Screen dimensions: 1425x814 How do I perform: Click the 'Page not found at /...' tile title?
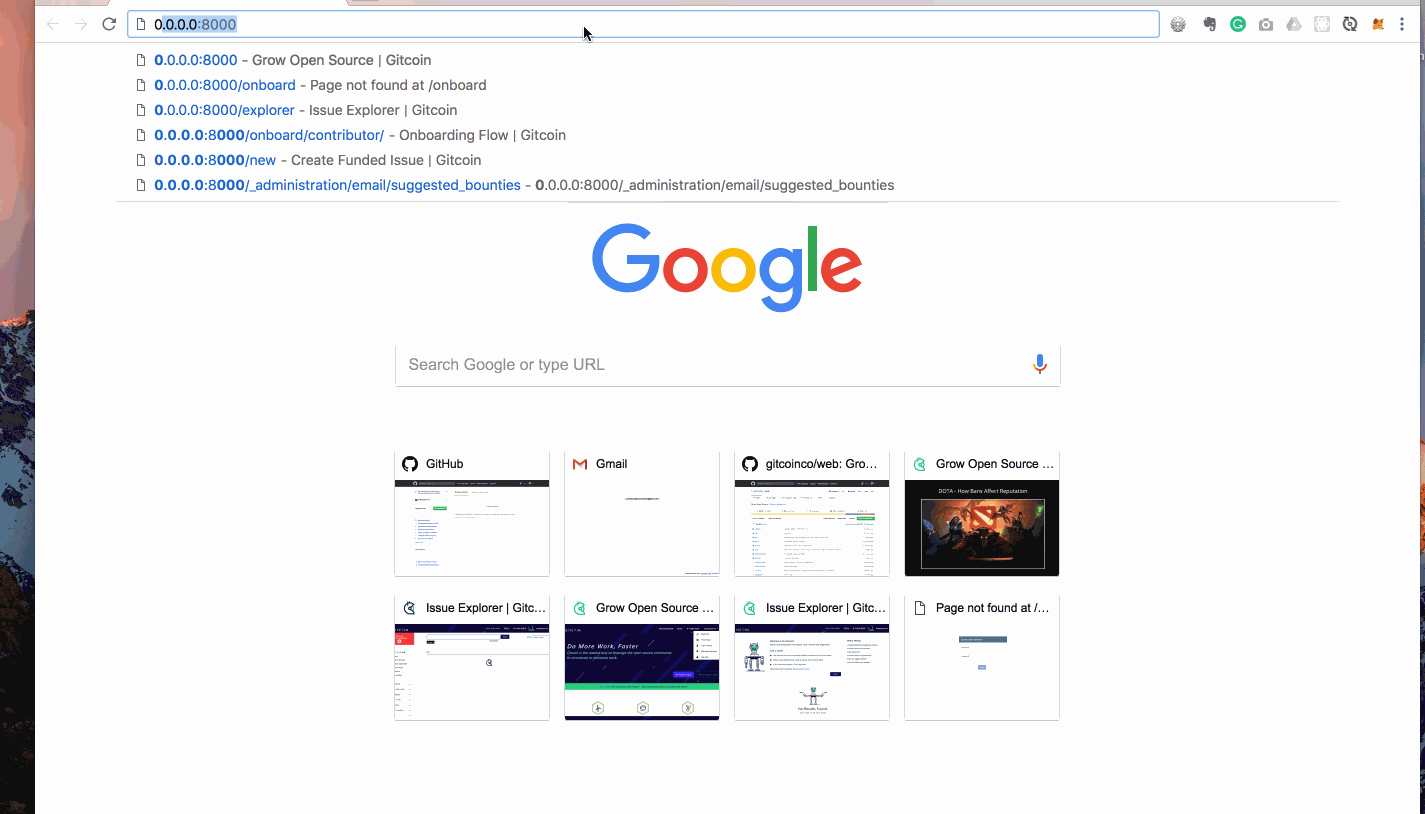[x=993, y=608]
